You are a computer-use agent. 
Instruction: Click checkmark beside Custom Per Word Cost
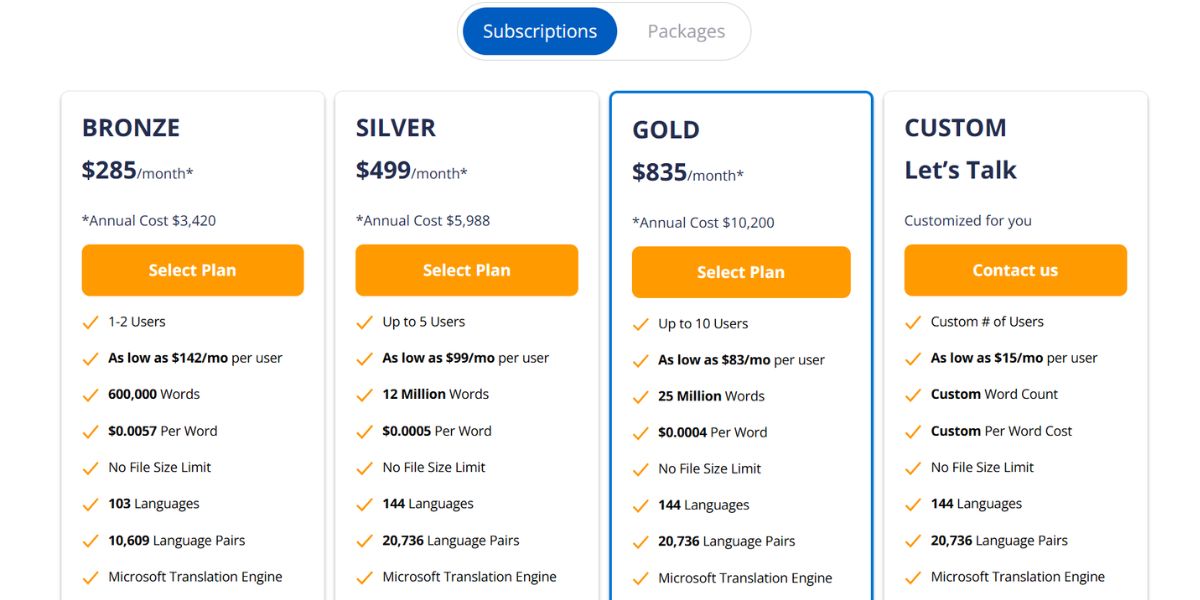point(913,431)
